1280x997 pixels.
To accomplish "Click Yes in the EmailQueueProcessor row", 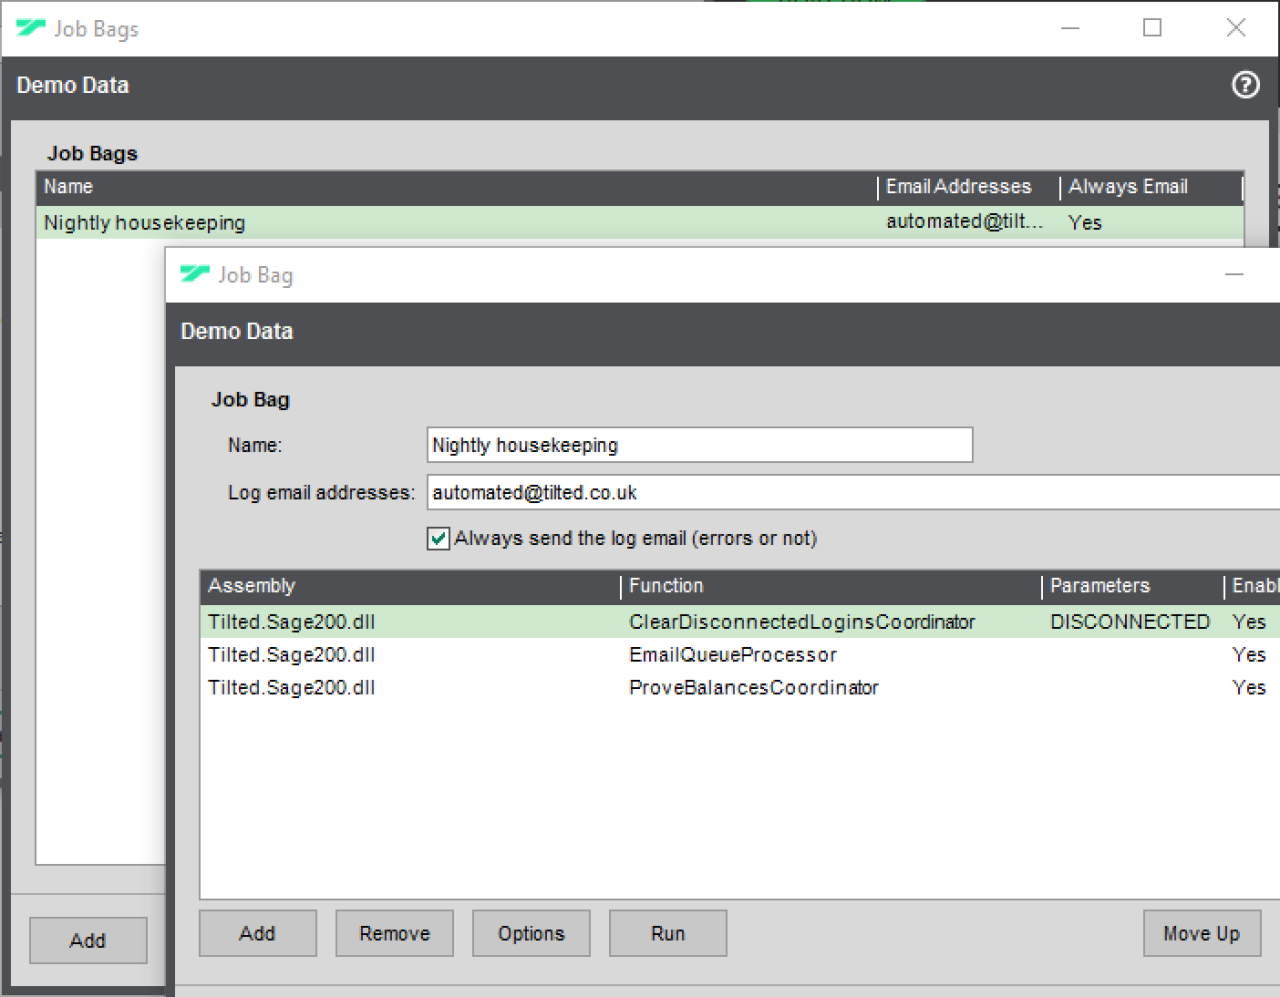I will [x=1249, y=655].
